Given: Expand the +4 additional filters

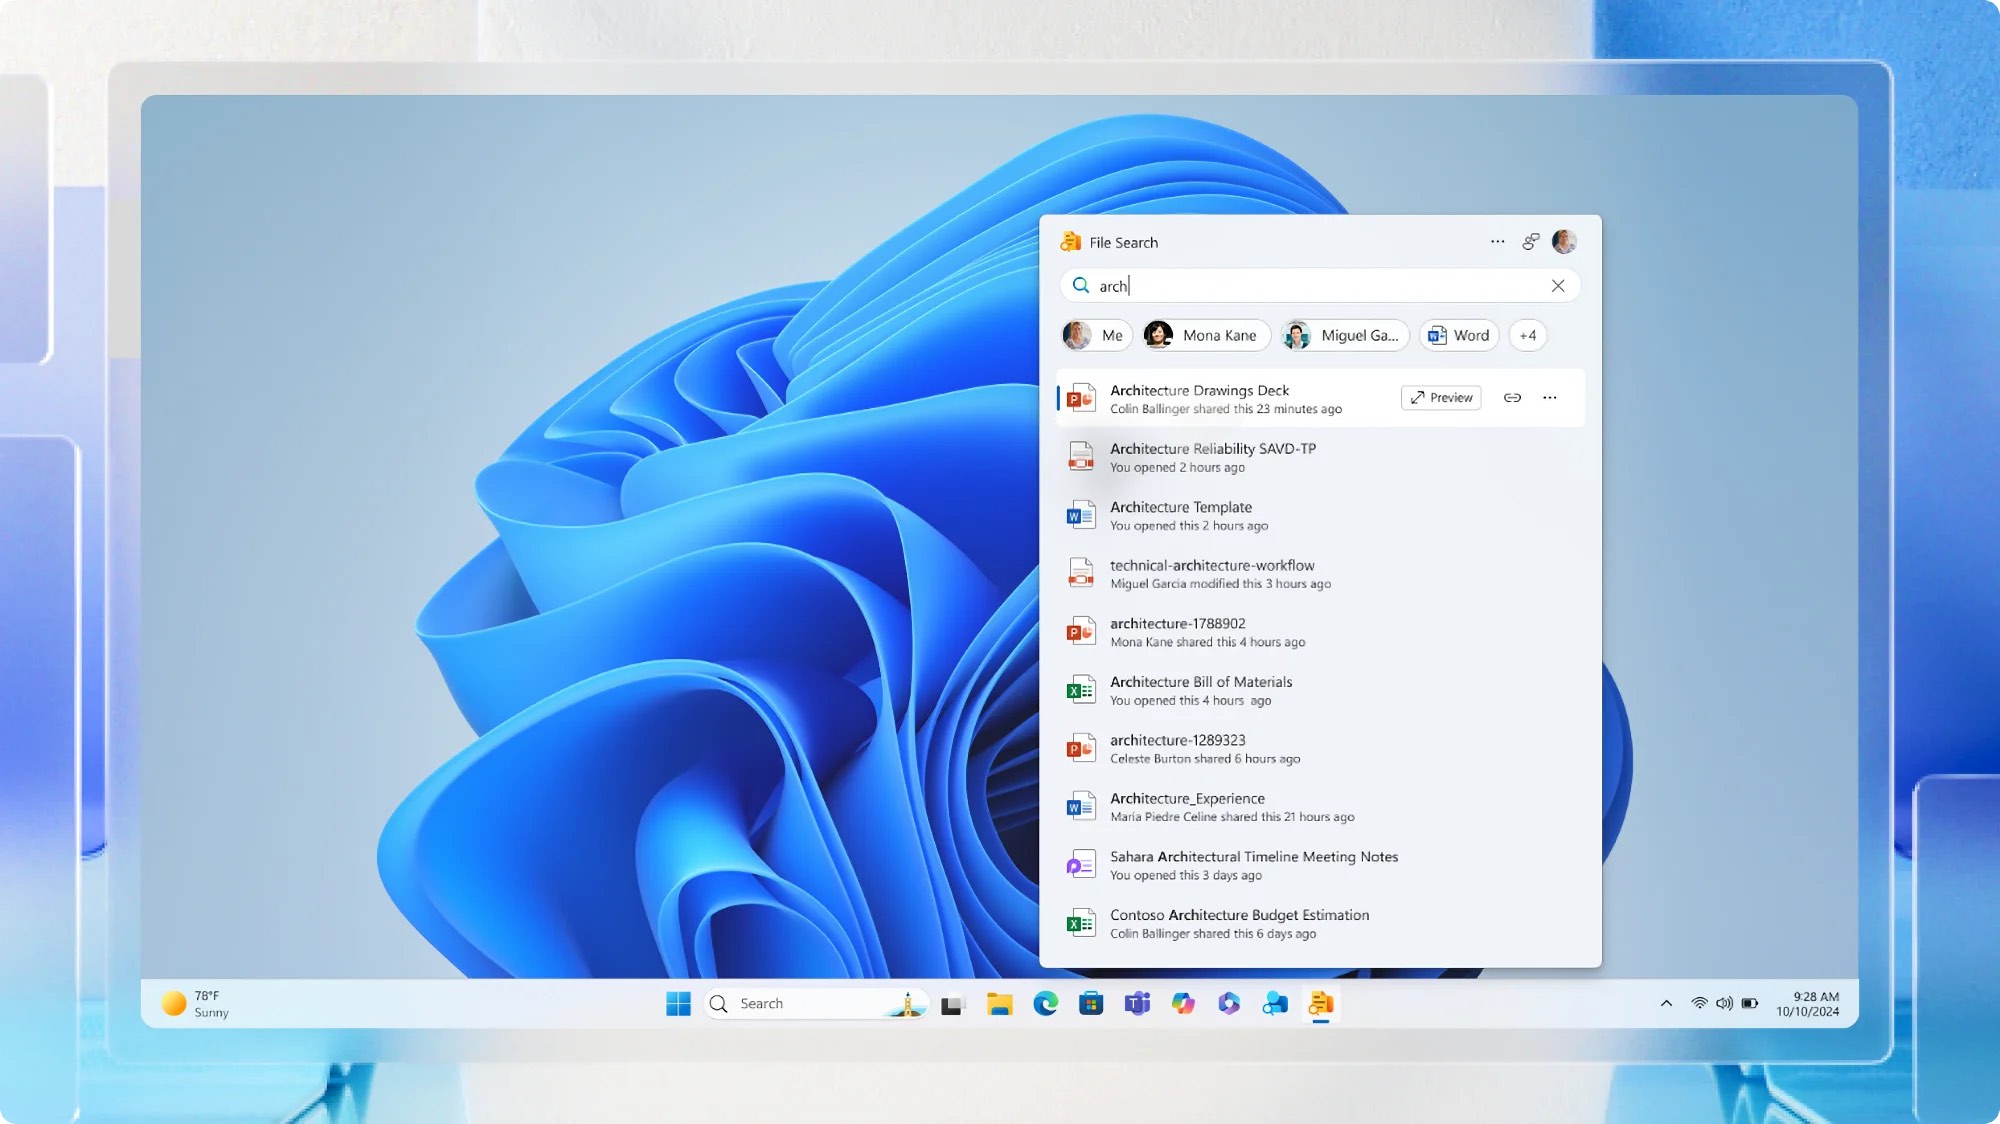Looking at the screenshot, I should (1527, 335).
